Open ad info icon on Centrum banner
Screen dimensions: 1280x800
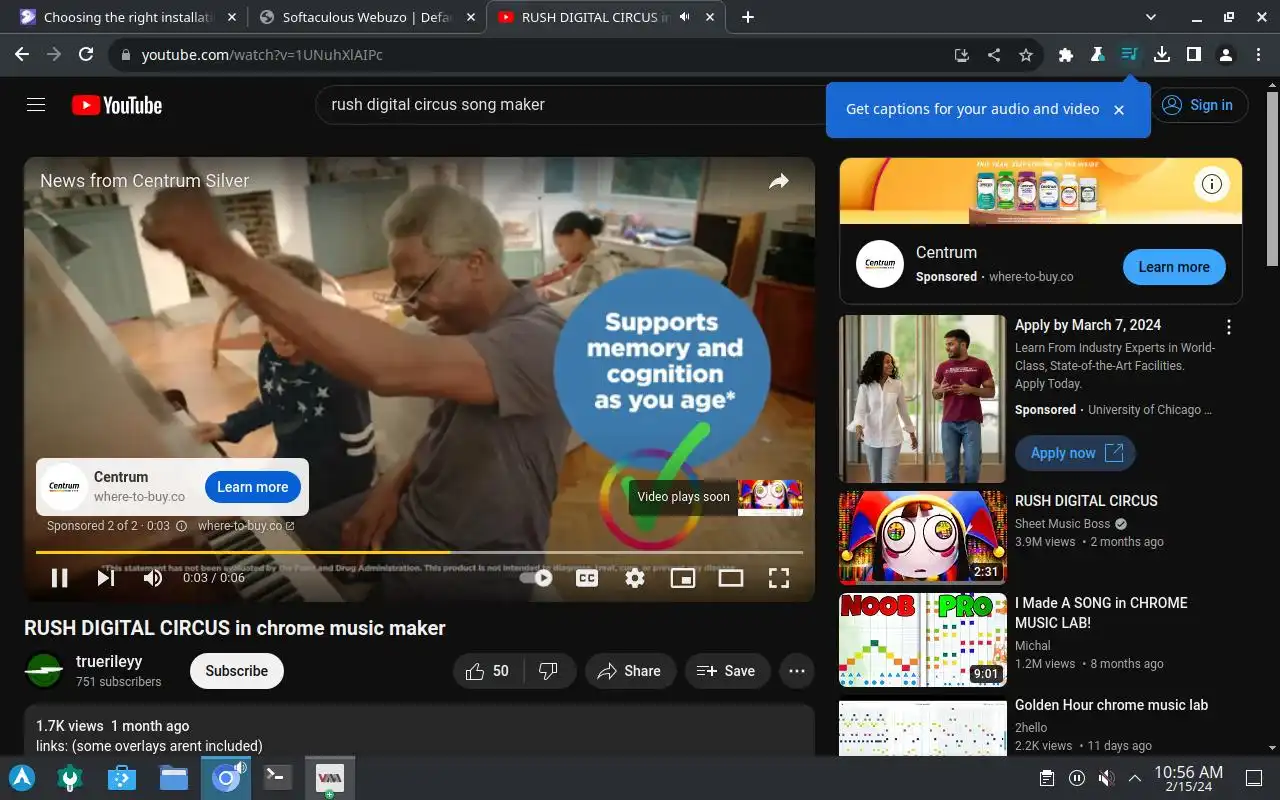(1212, 184)
